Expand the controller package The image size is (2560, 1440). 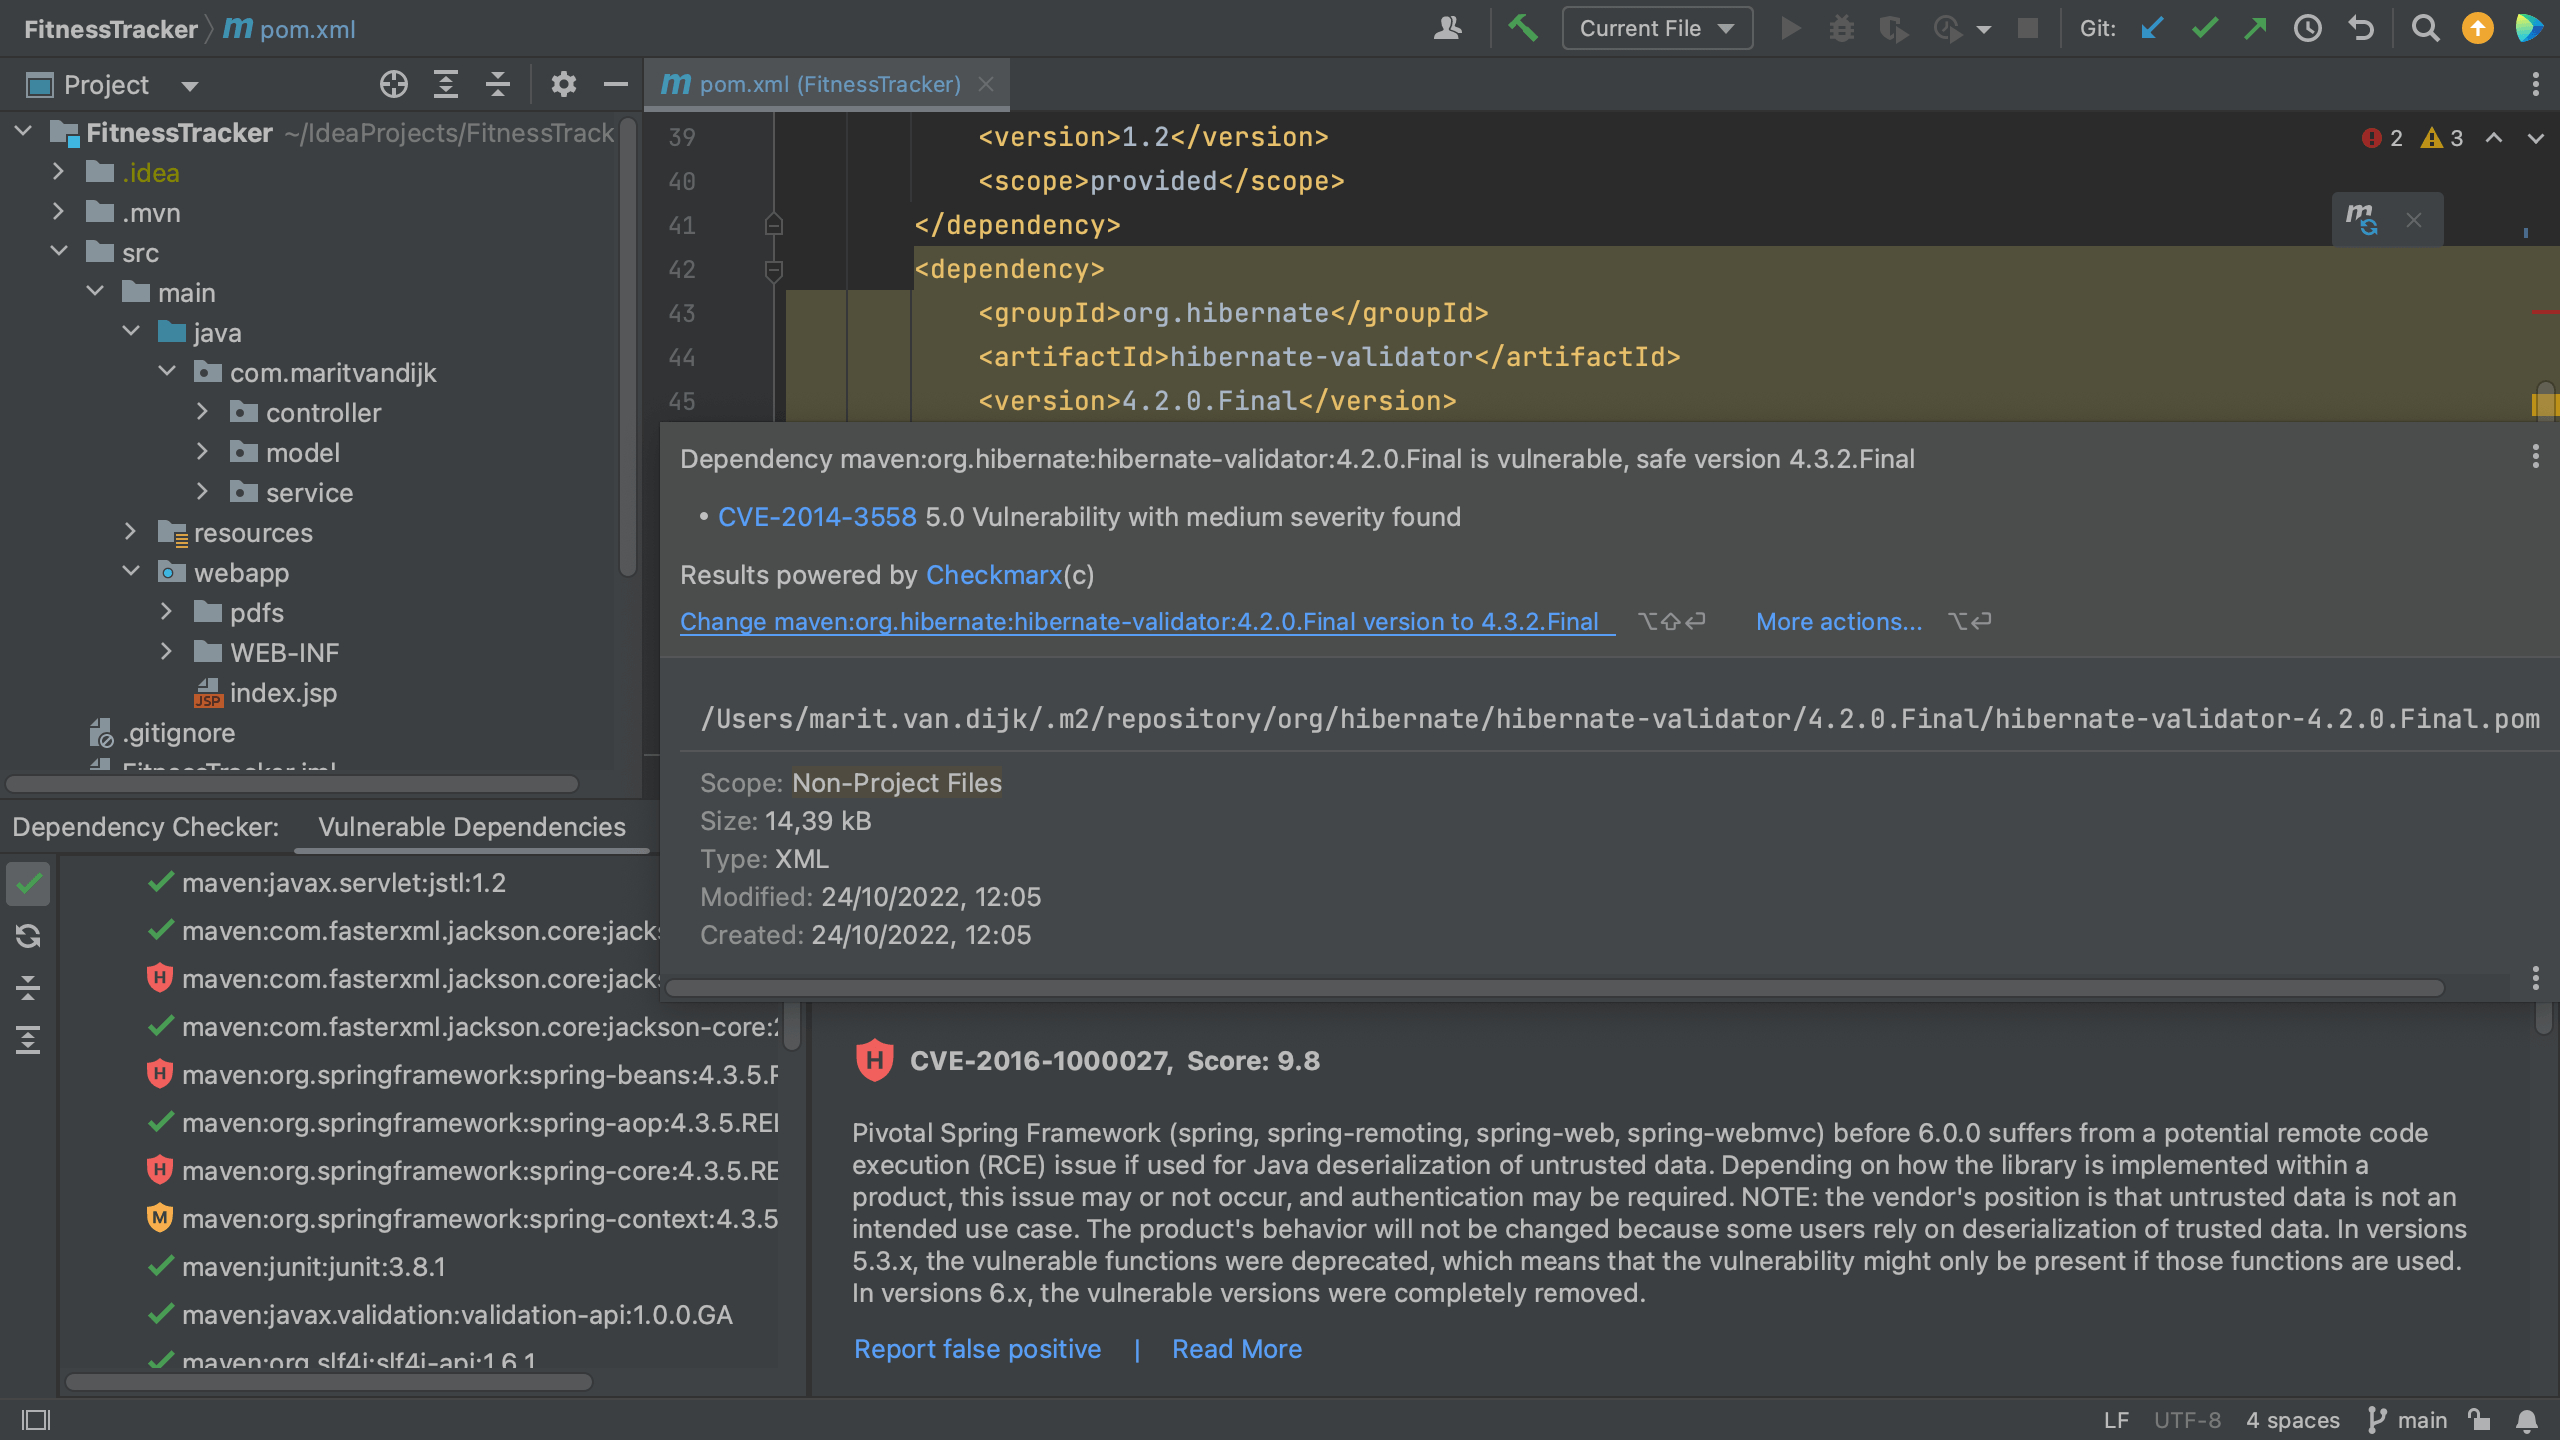tap(203, 412)
